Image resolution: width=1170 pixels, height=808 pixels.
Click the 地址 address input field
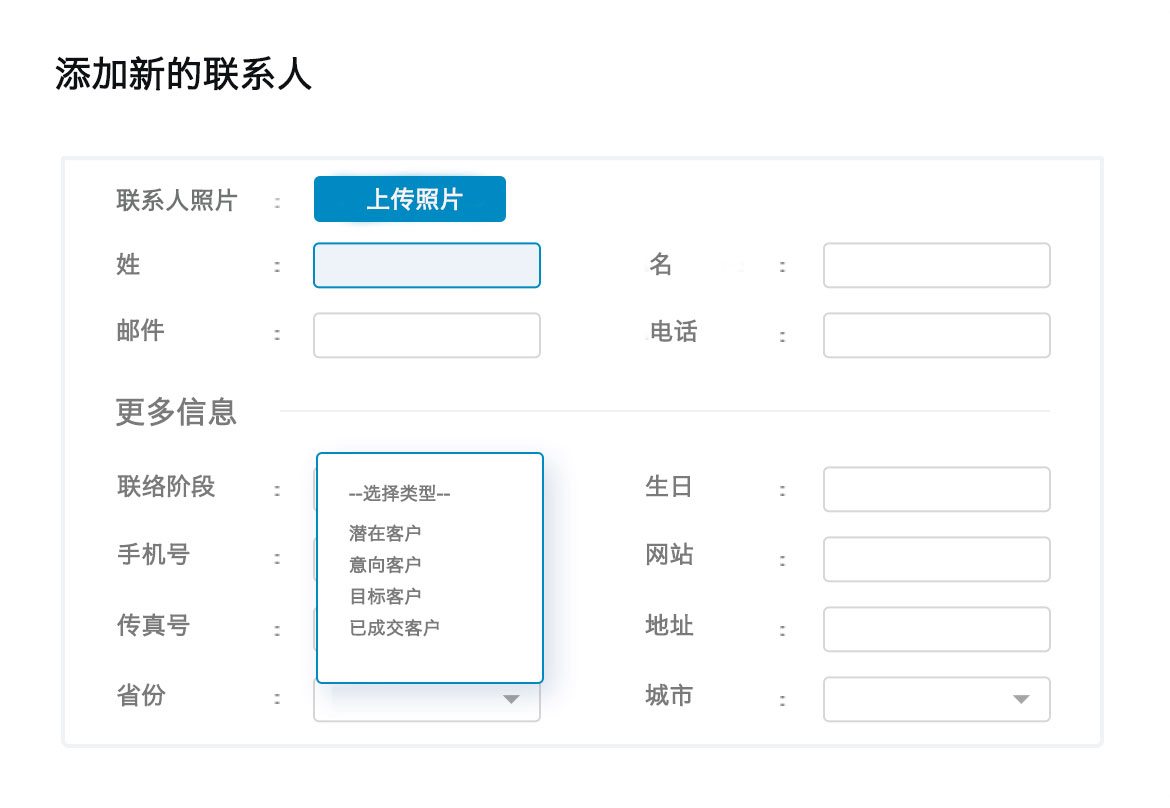[936, 629]
